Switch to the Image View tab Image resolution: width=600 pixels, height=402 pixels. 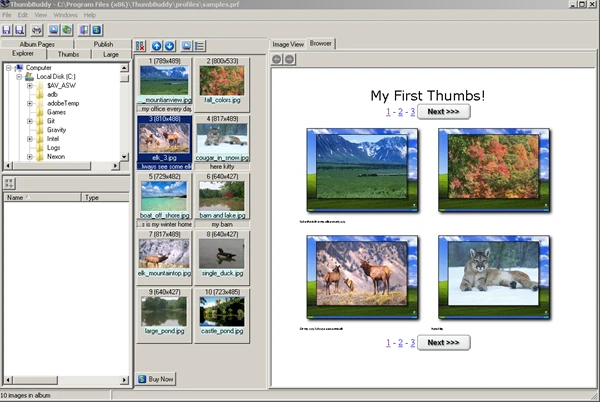point(288,44)
